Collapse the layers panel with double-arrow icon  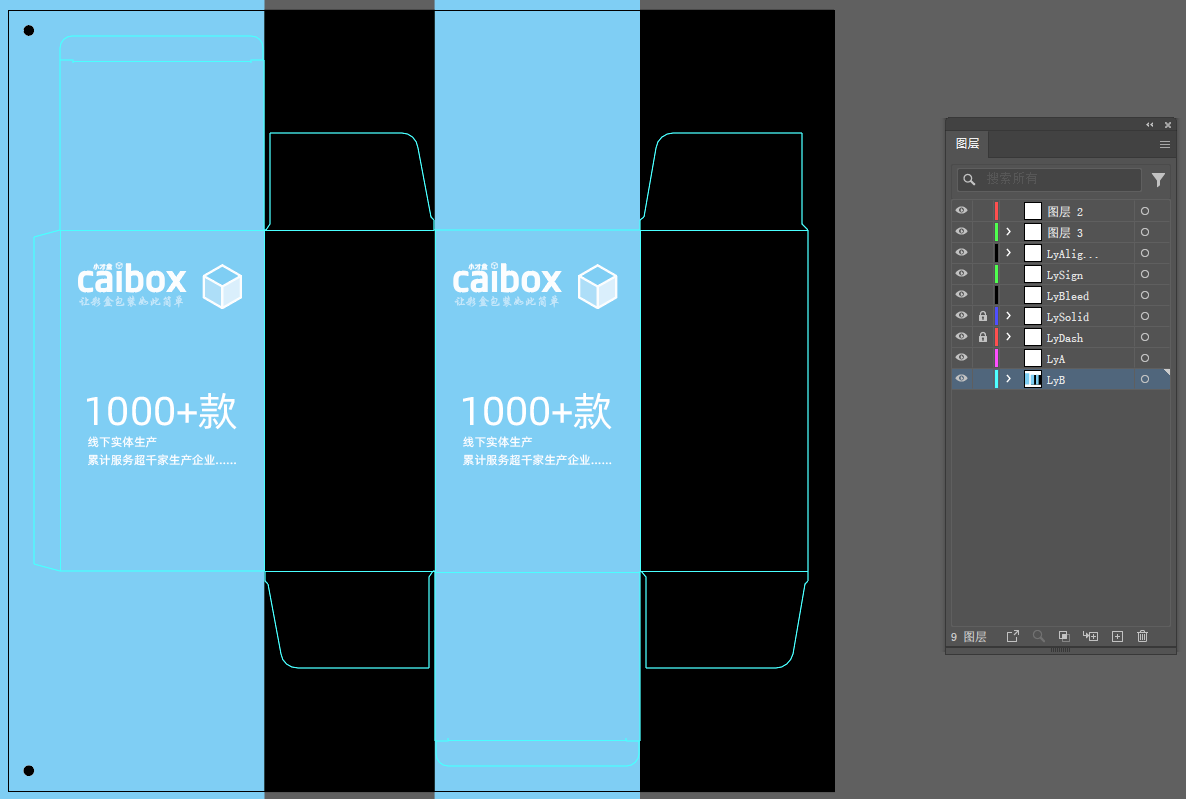pyautogui.click(x=1150, y=125)
